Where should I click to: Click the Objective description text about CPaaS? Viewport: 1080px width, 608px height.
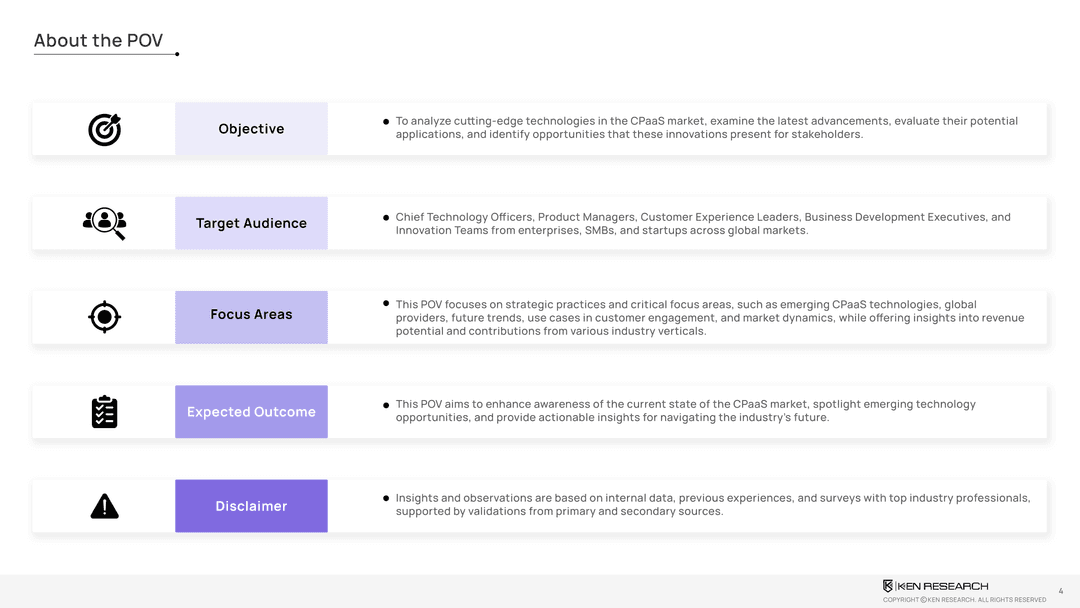706,128
